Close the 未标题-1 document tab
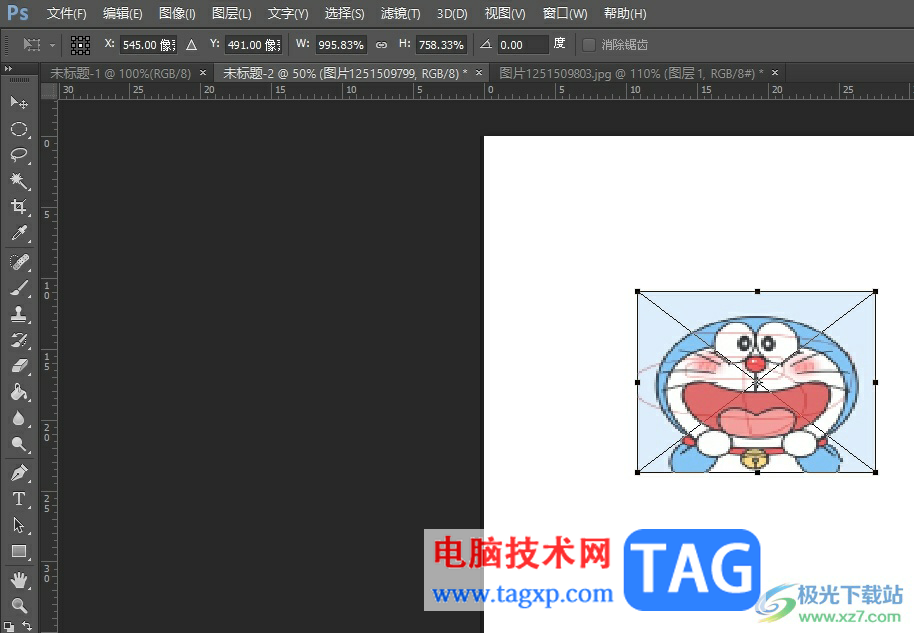914x633 pixels. click(203, 73)
